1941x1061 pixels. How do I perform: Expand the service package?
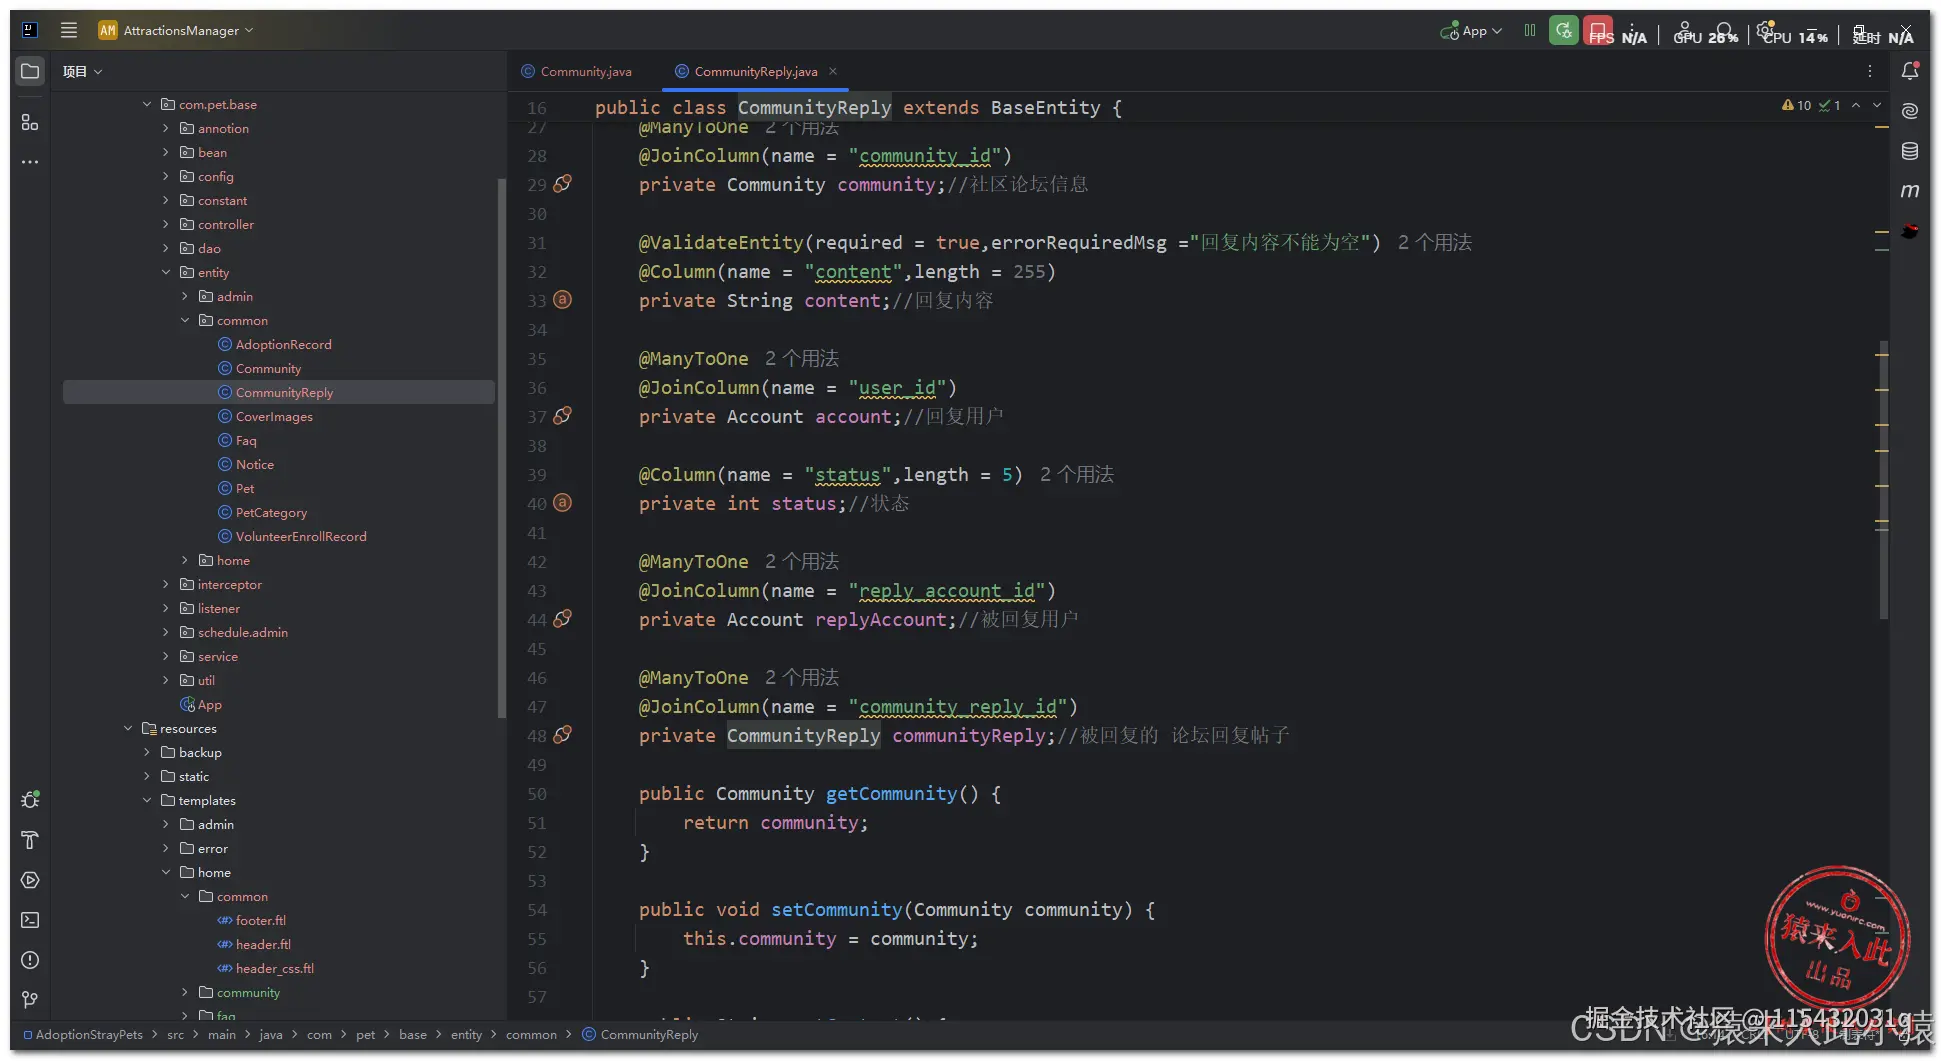click(x=166, y=656)
